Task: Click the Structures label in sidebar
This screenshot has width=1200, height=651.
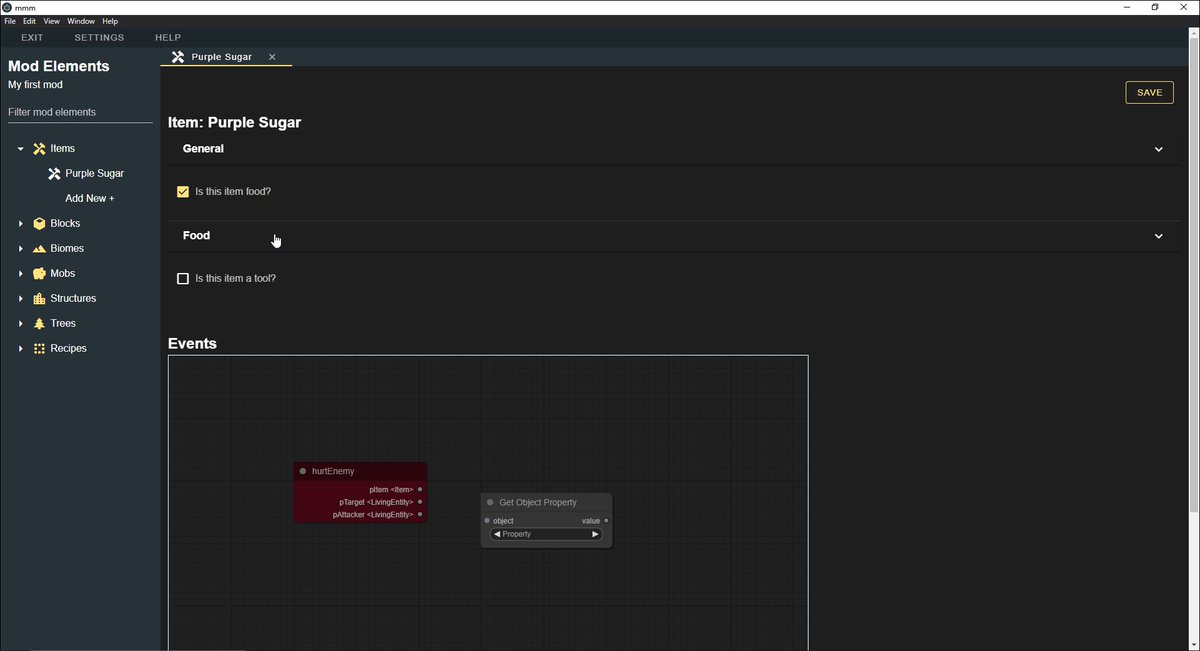Action: click(73, 299)
